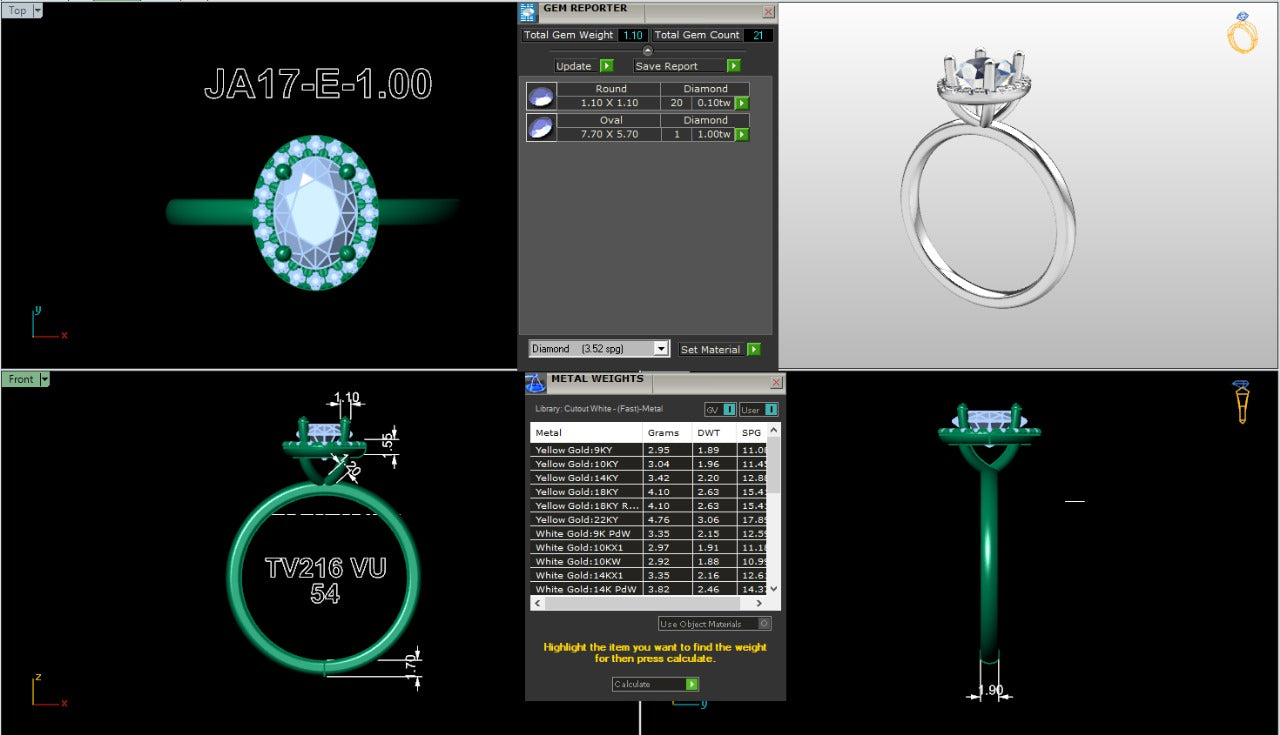The width and height of the screenshot is (1280, 735).
Task: Select the Front viewport label
Action: coord(21,379)
